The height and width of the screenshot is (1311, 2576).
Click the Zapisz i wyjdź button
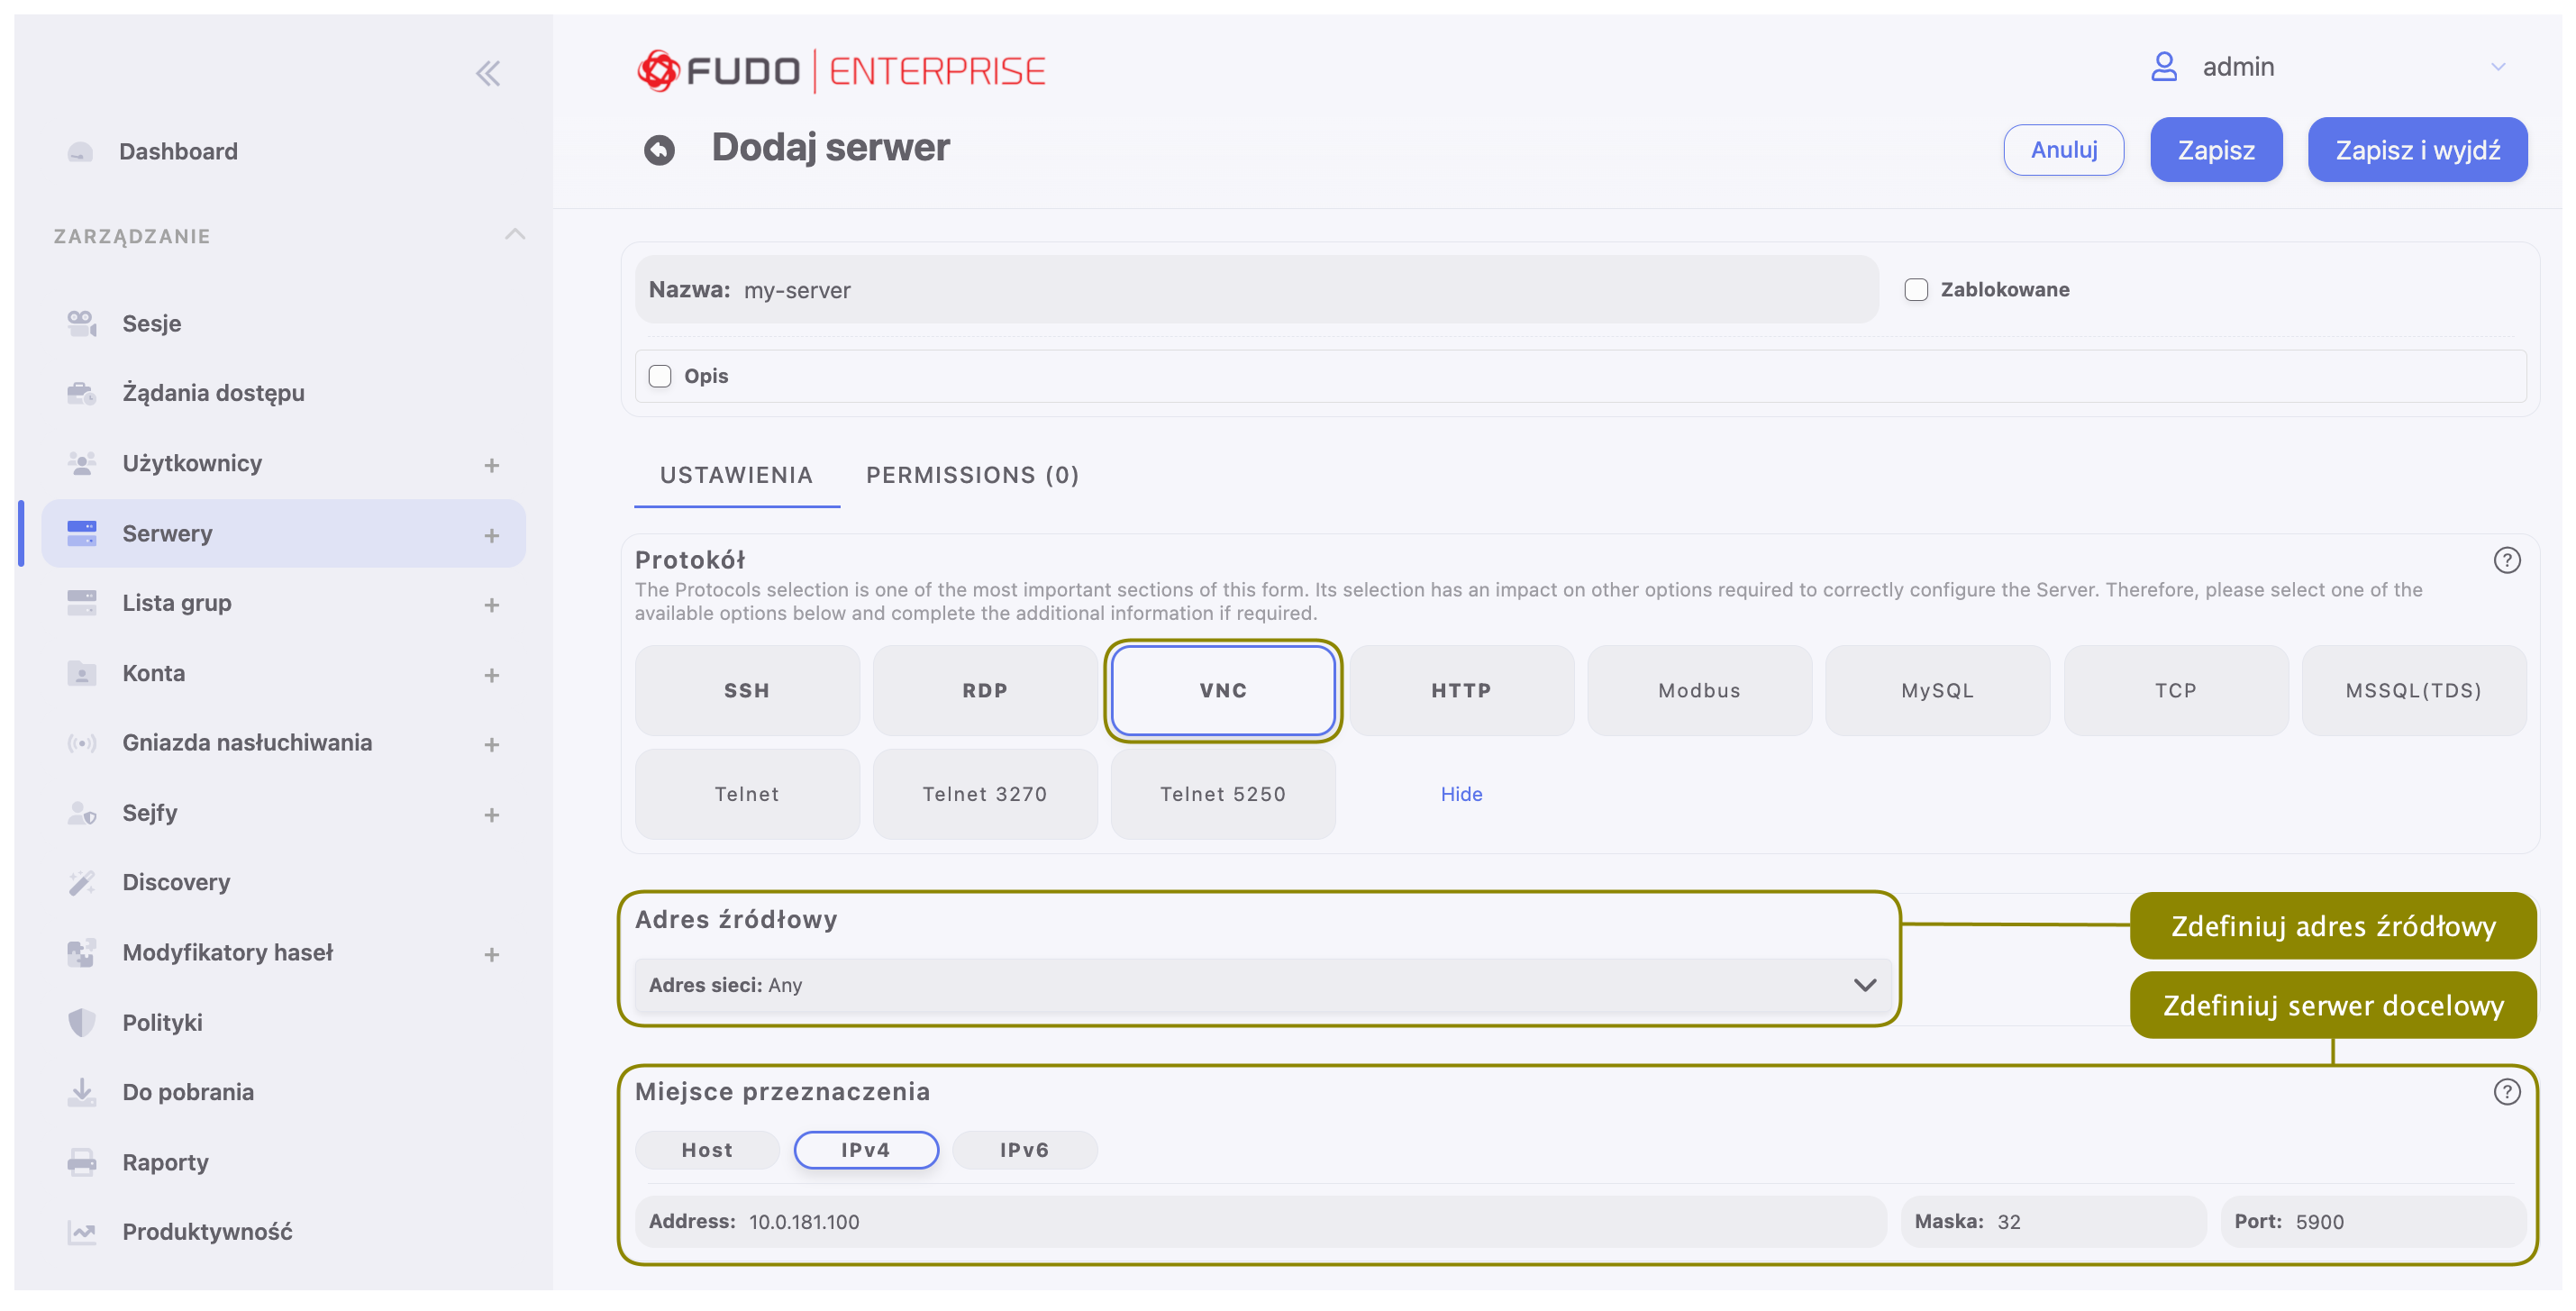(x=2417, y=150)
